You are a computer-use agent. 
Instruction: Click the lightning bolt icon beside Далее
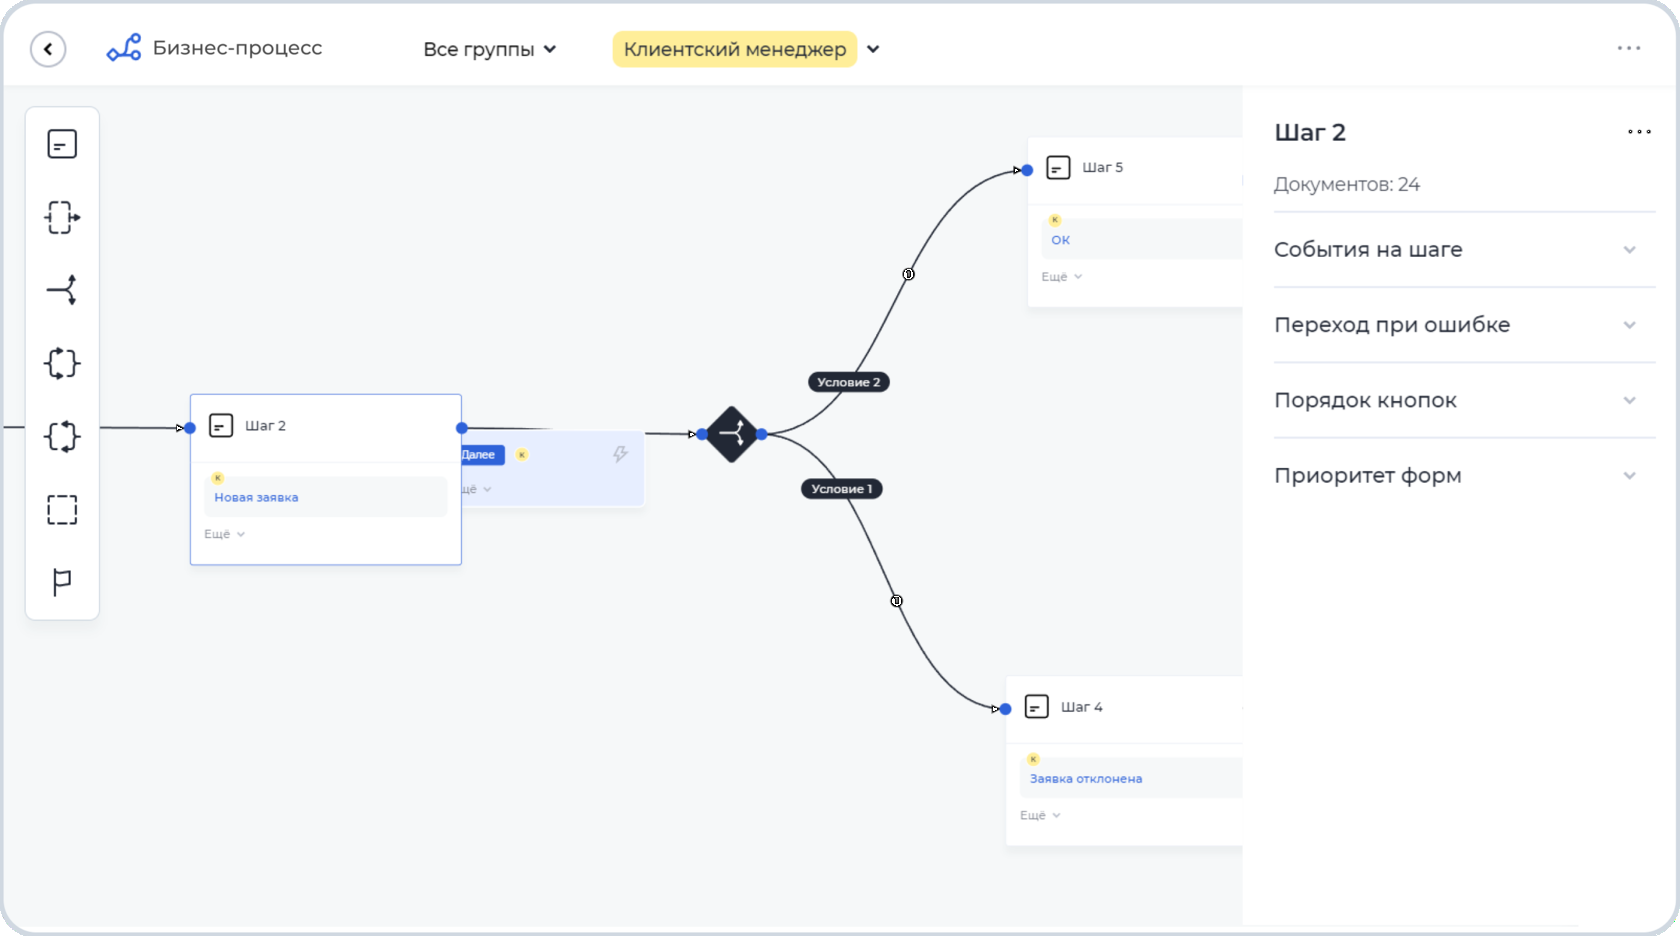[620, 455]
